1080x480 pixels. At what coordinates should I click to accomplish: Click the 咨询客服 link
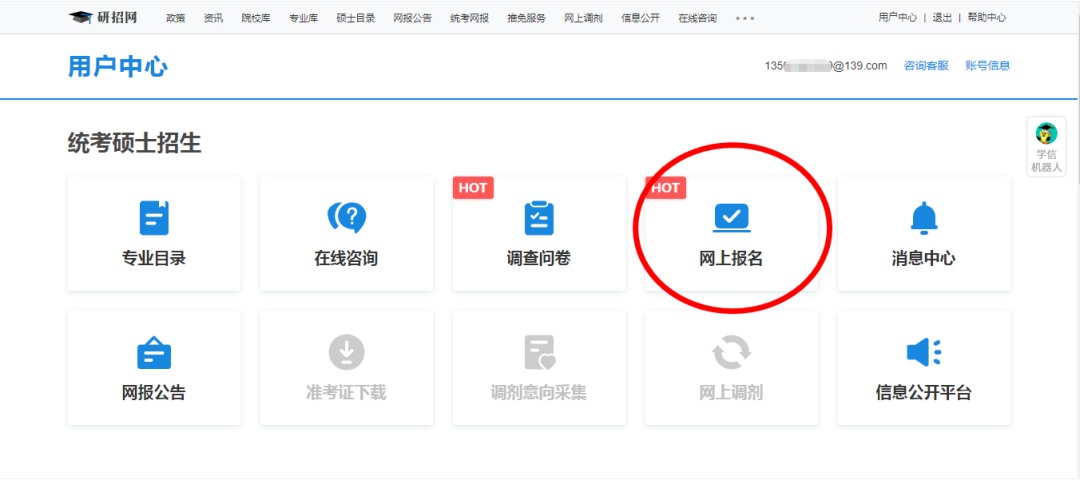coord(926,66)
